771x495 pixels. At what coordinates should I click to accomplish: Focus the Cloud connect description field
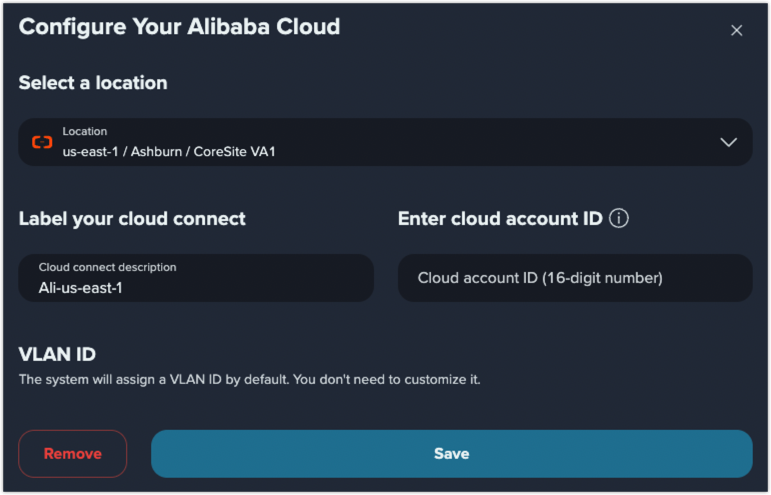(x=196, y=278)
